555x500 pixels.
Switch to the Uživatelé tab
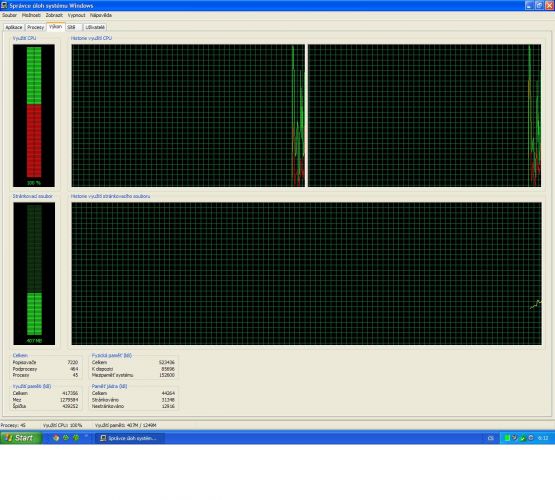click(x=95, y=27)
